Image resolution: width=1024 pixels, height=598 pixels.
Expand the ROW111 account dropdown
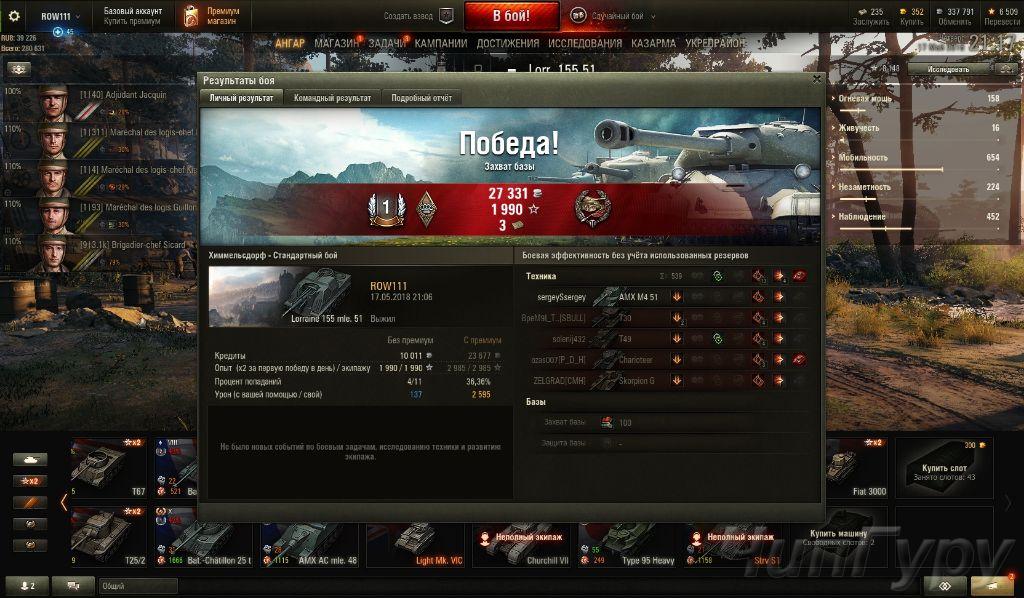coord(60,16)
